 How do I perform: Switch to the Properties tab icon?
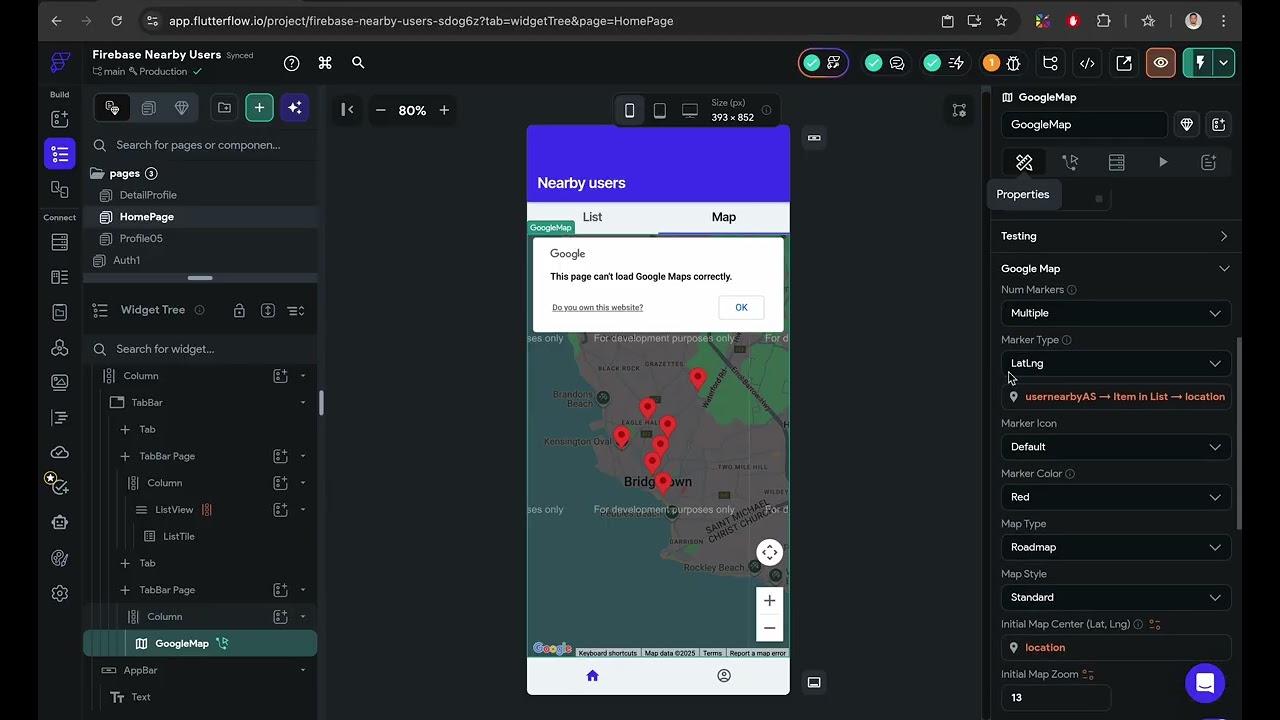[x=1024, y=162]
